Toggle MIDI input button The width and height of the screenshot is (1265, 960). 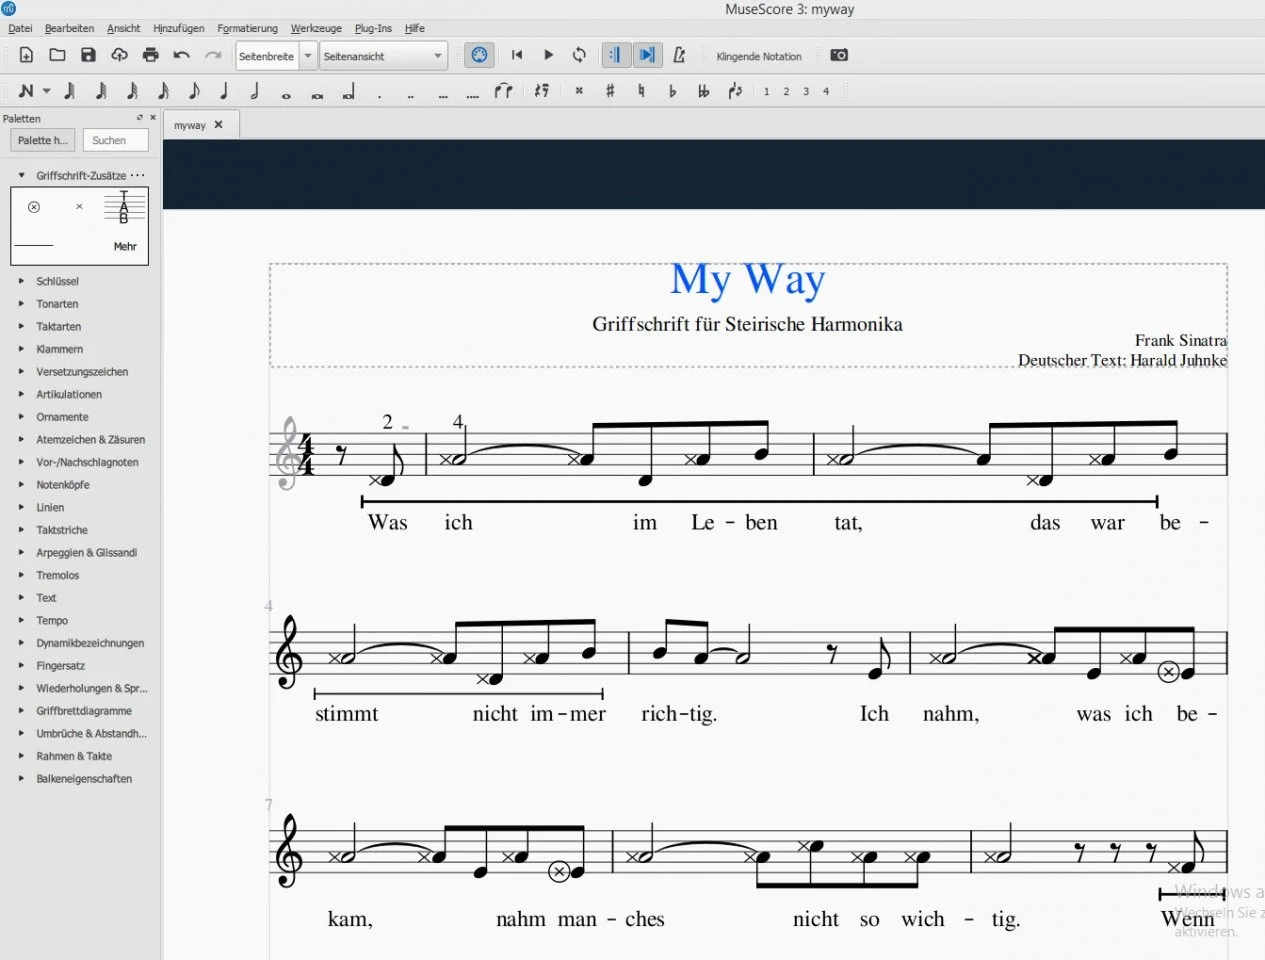point(480,55)
